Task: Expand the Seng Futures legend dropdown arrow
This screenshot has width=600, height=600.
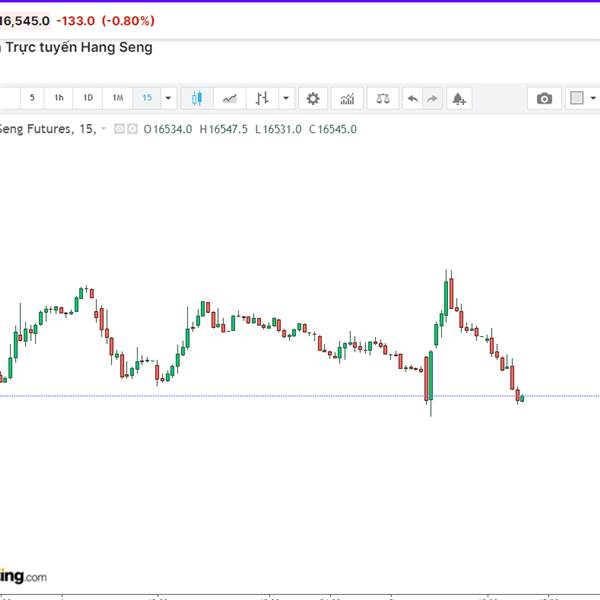Action: (x=103, y=129)
